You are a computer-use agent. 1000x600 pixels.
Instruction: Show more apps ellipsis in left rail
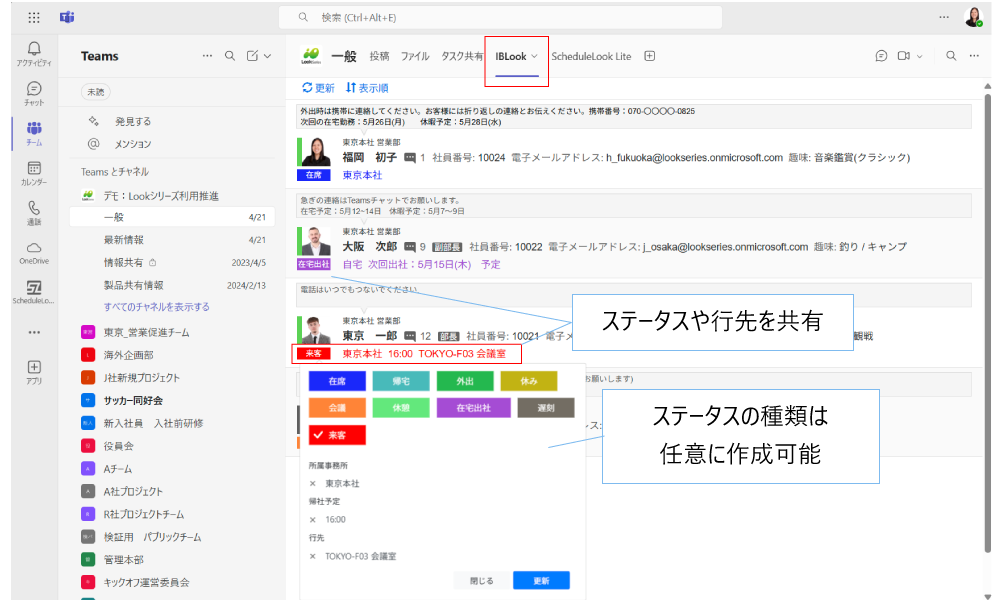click(34, 332)
